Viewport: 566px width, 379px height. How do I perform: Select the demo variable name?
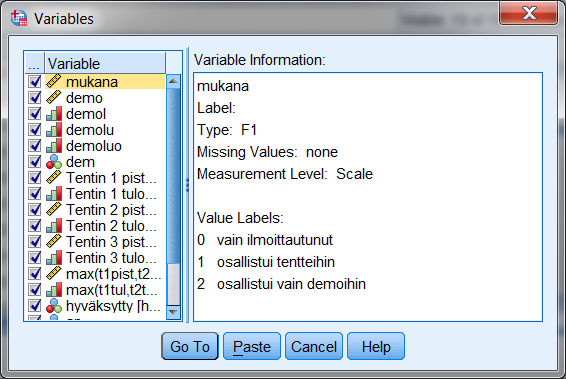pos(84,98)
